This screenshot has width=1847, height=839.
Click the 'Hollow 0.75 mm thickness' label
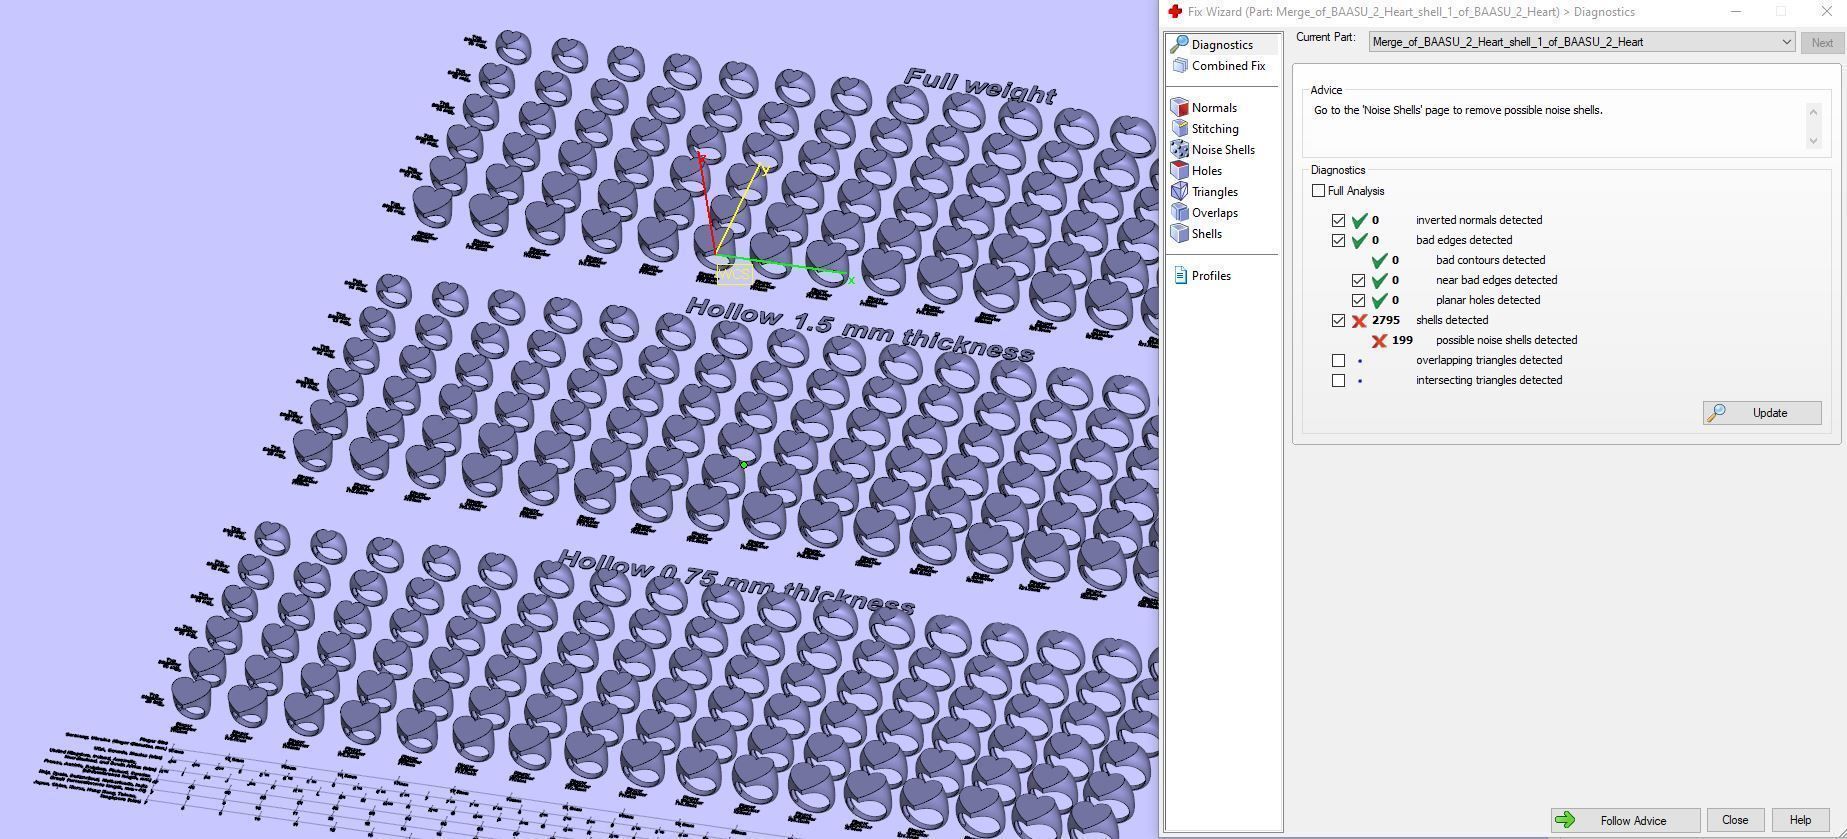[736, 582]
